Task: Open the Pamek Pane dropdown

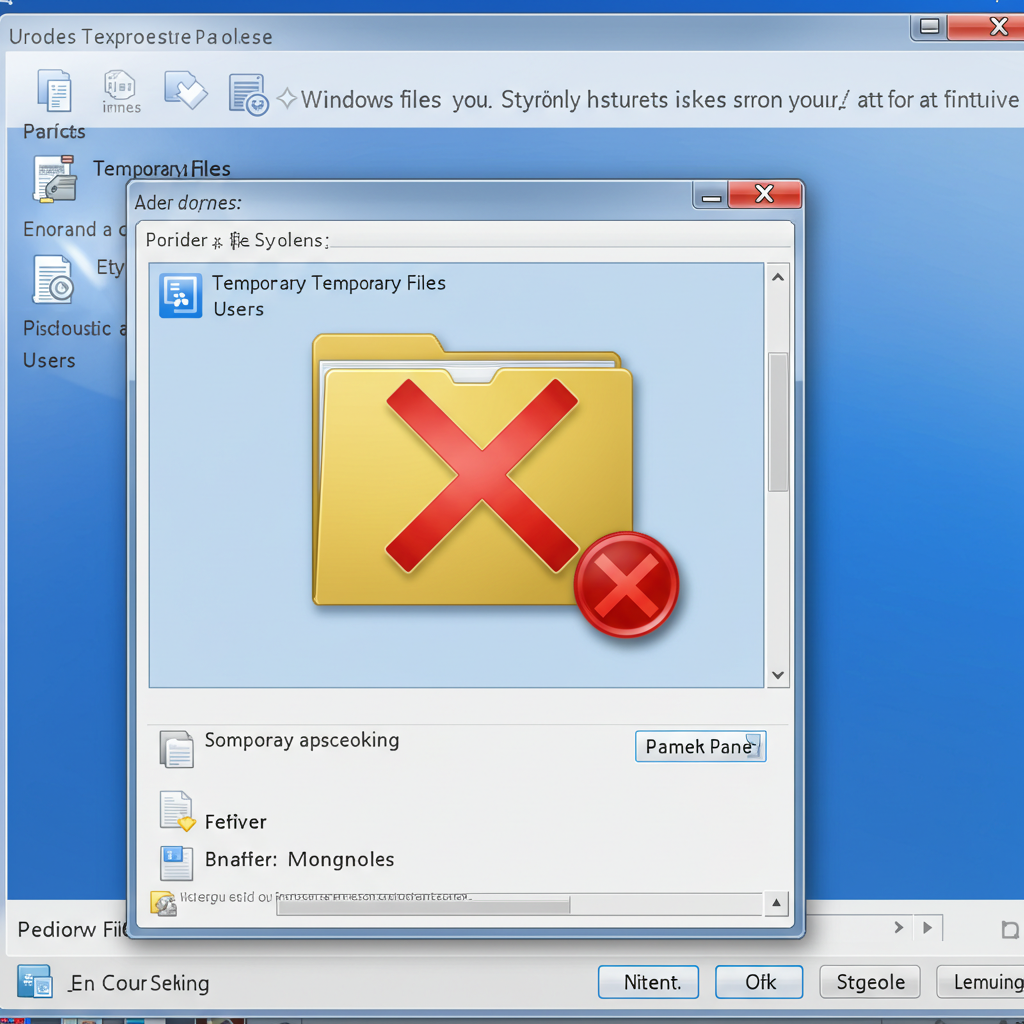Action: pyautogui.click(x=701, y=746)
